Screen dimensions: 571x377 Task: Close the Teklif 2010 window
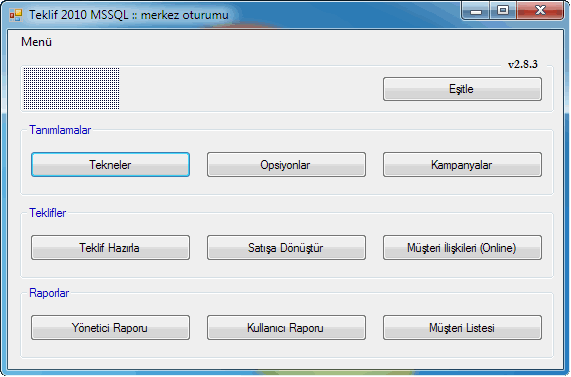(540, 11)
